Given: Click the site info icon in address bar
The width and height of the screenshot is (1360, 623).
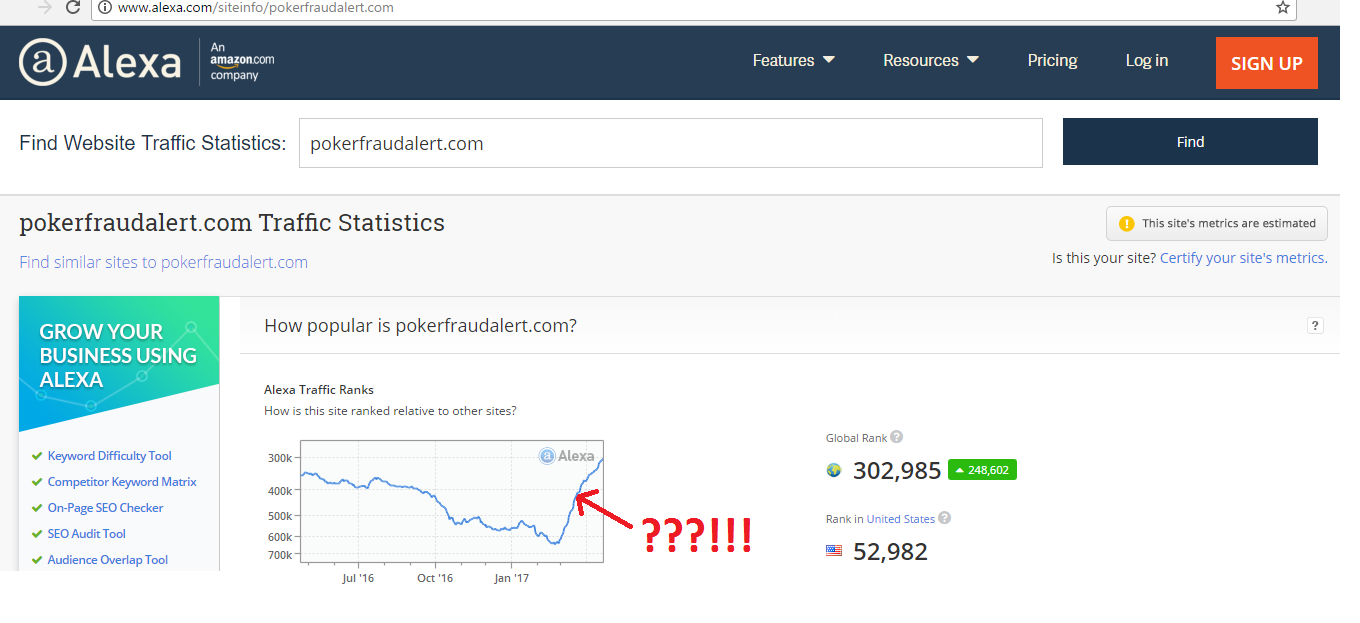Looking at the screenshot, I should click(x=105, y=8).
